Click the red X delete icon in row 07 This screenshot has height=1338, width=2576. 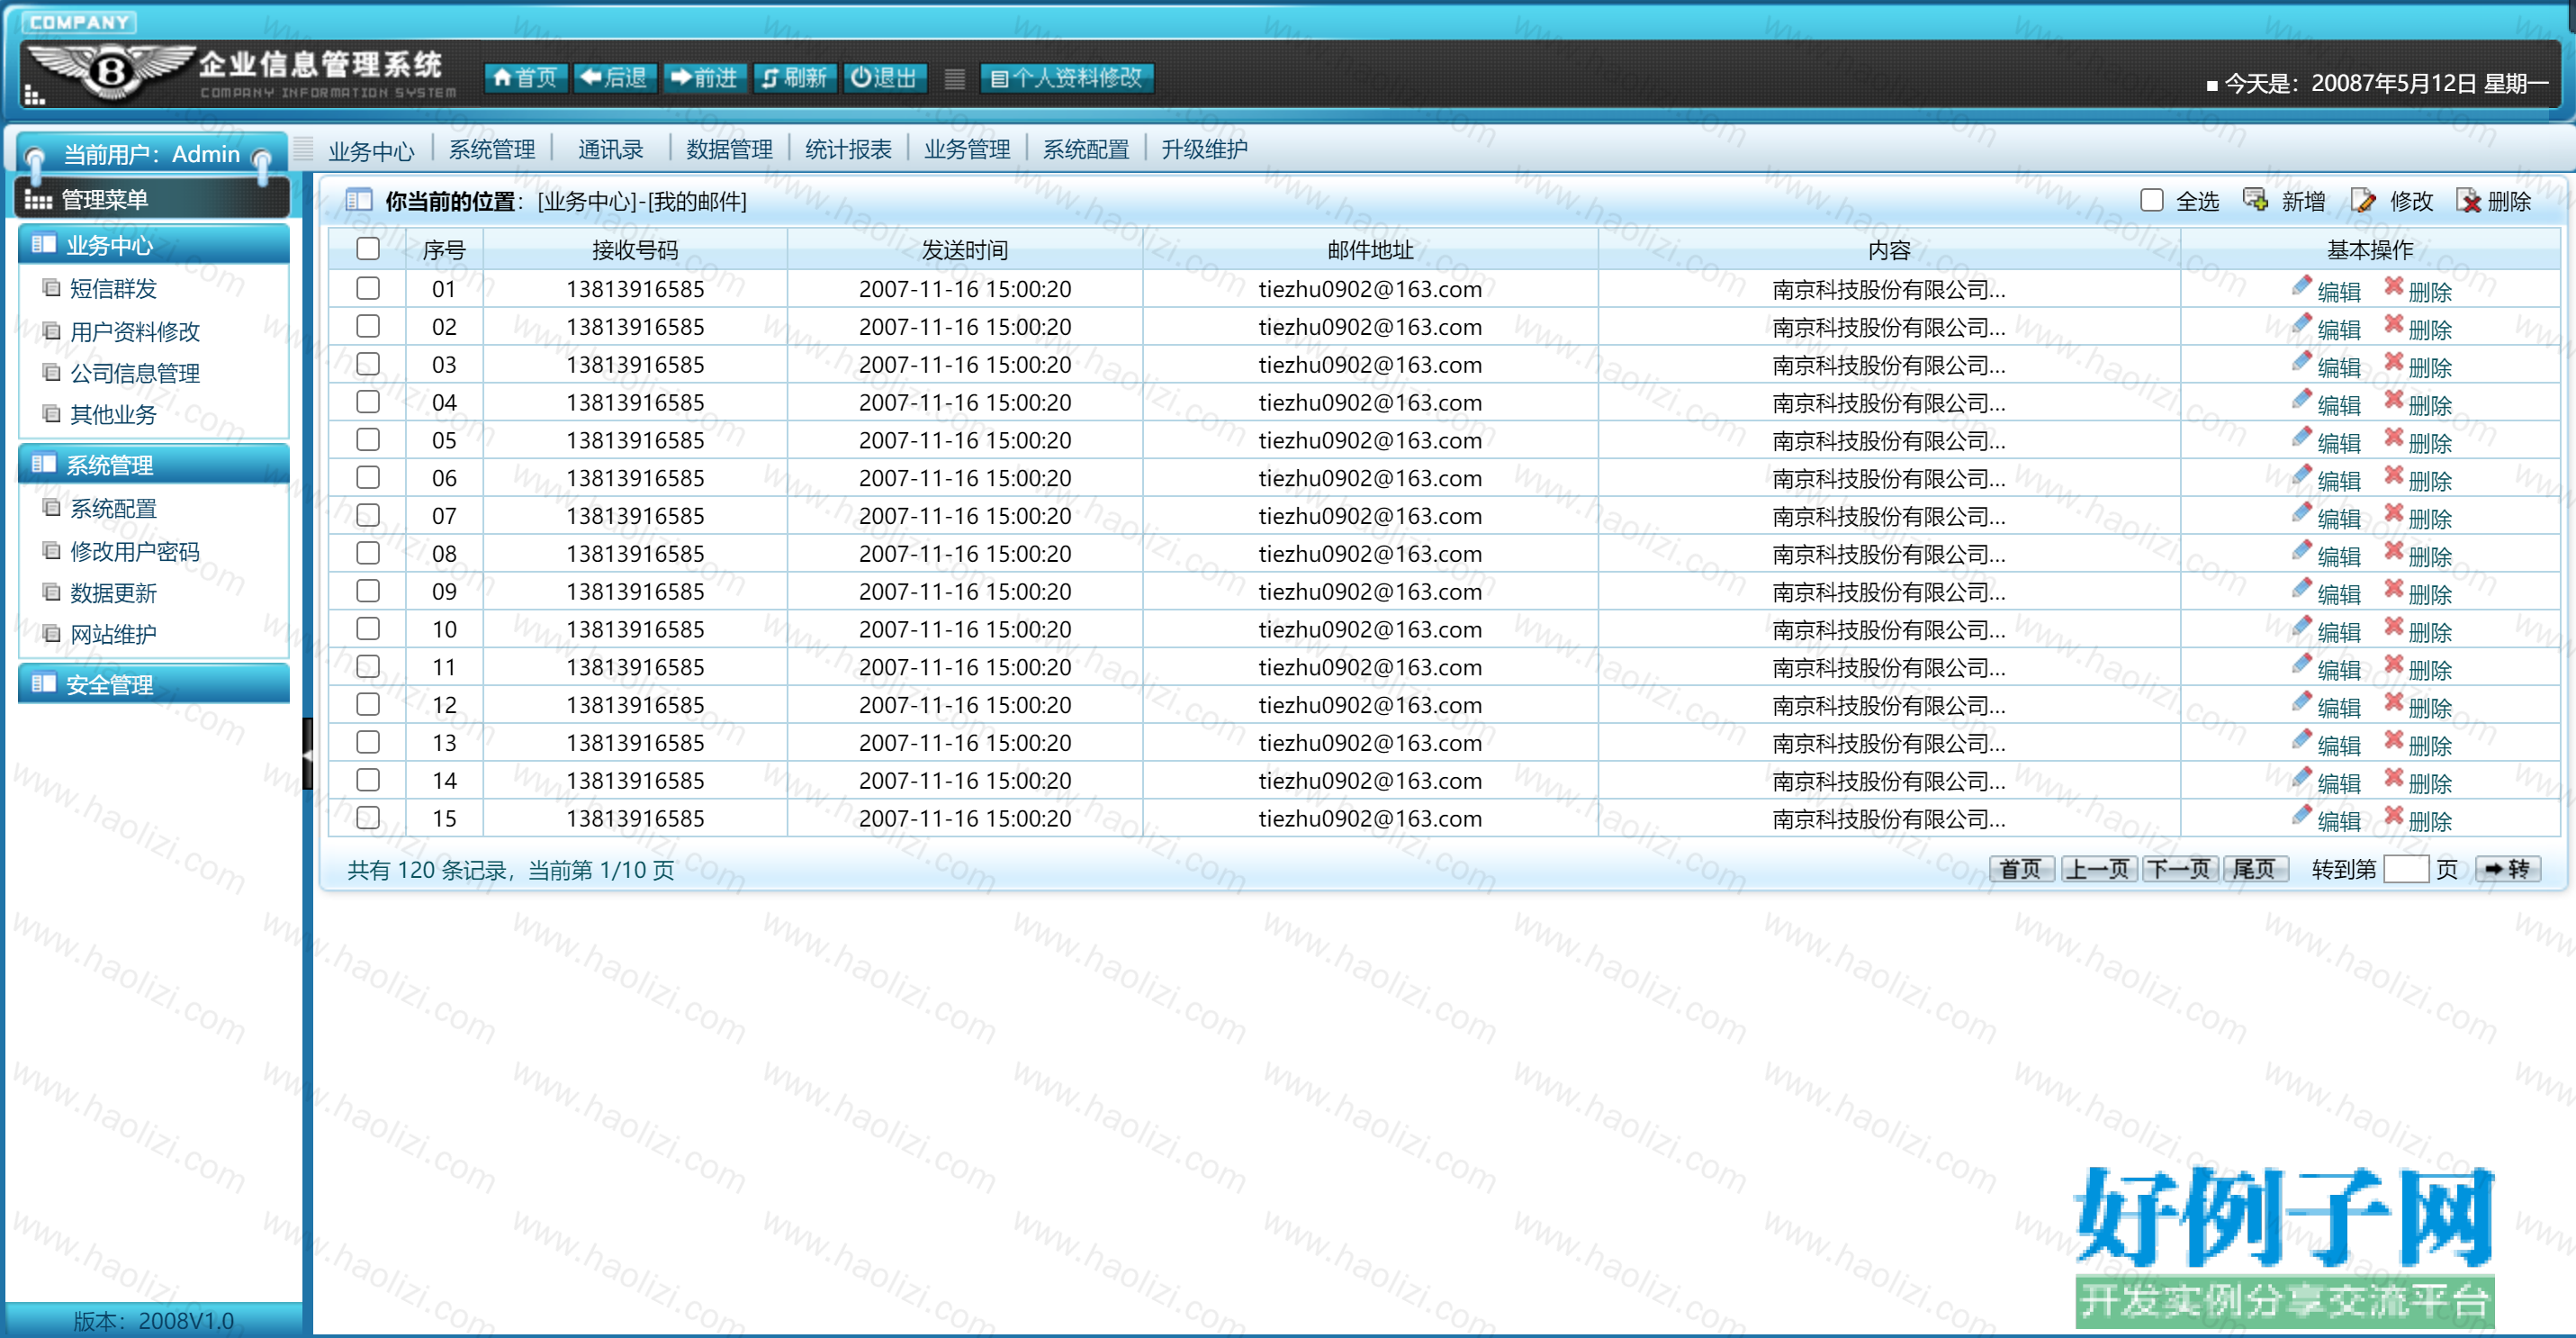(x=2394, y=513)
